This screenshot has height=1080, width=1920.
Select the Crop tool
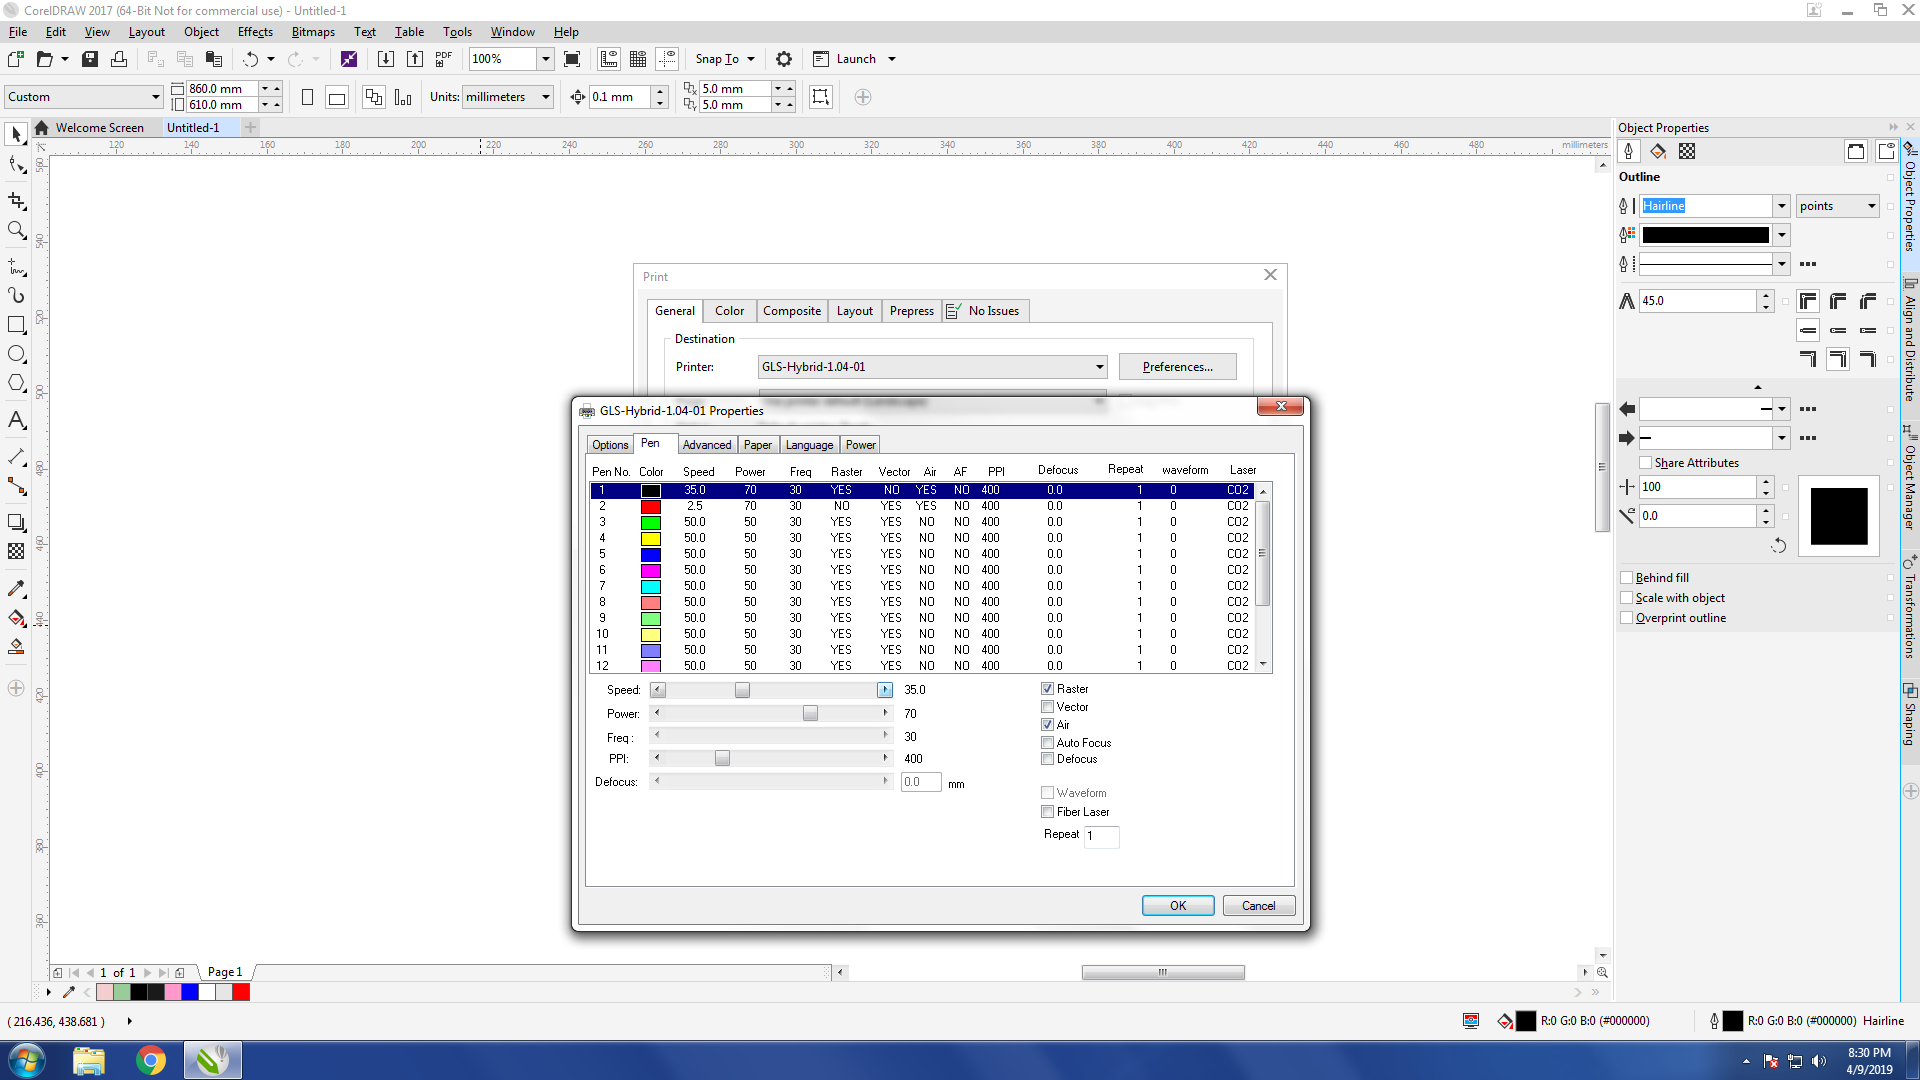pos(16,201)
